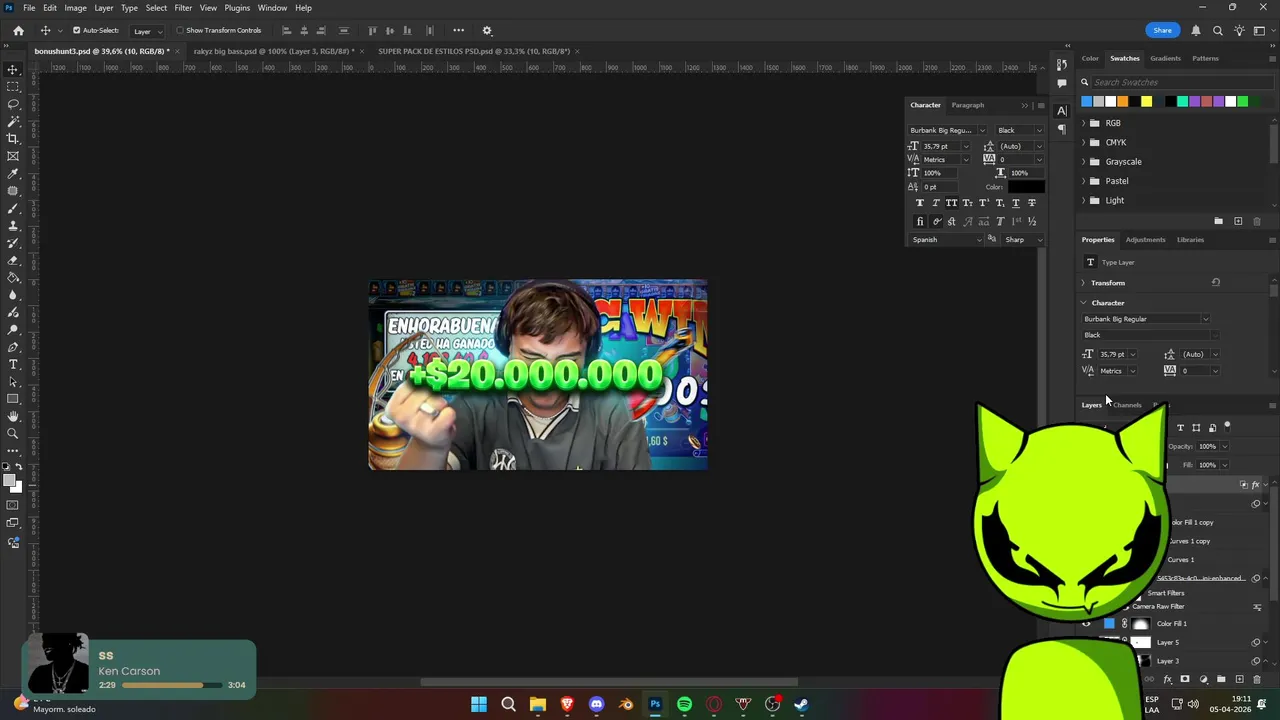The image size is (1280, 720).
Task: Toggle Small Caps in Character panel
Action: [x=967, y=203]
